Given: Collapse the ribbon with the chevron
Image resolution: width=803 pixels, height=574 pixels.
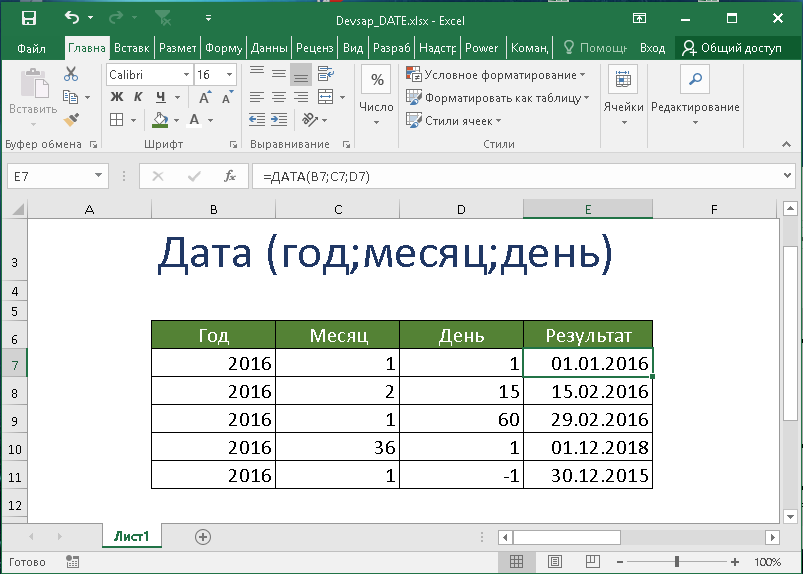Looking at the screenshot, I should [787, 144].
